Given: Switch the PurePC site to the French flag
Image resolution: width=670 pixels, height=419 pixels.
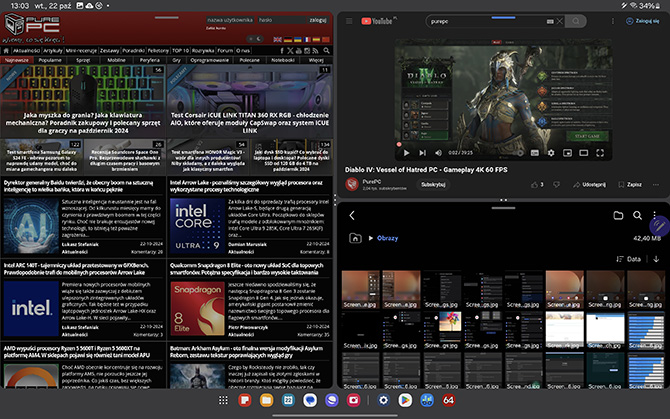Looking at the screenshot, I should 307,39.
